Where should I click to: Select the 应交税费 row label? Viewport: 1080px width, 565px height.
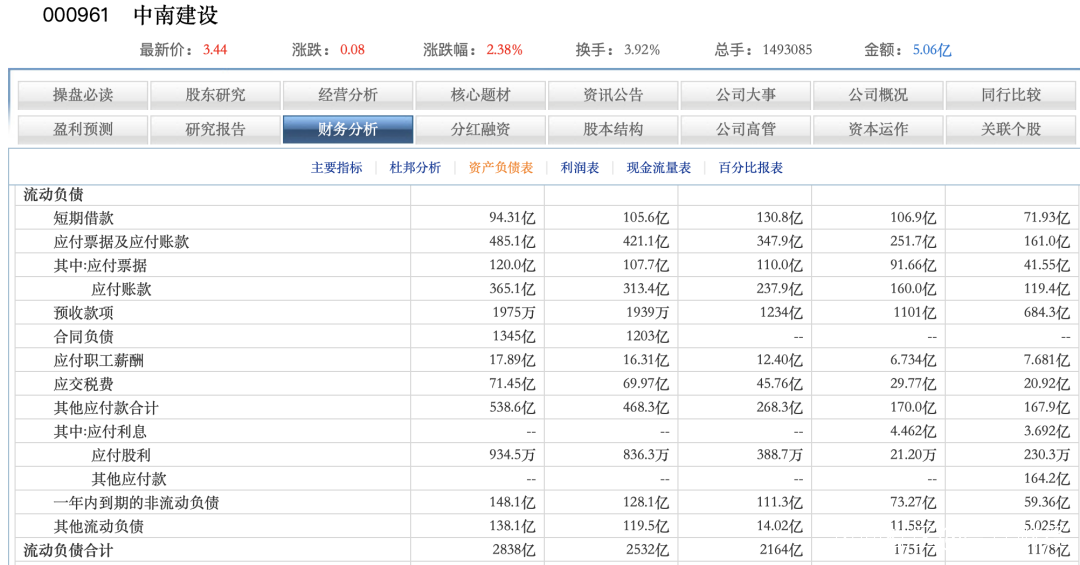click(83, 384)
